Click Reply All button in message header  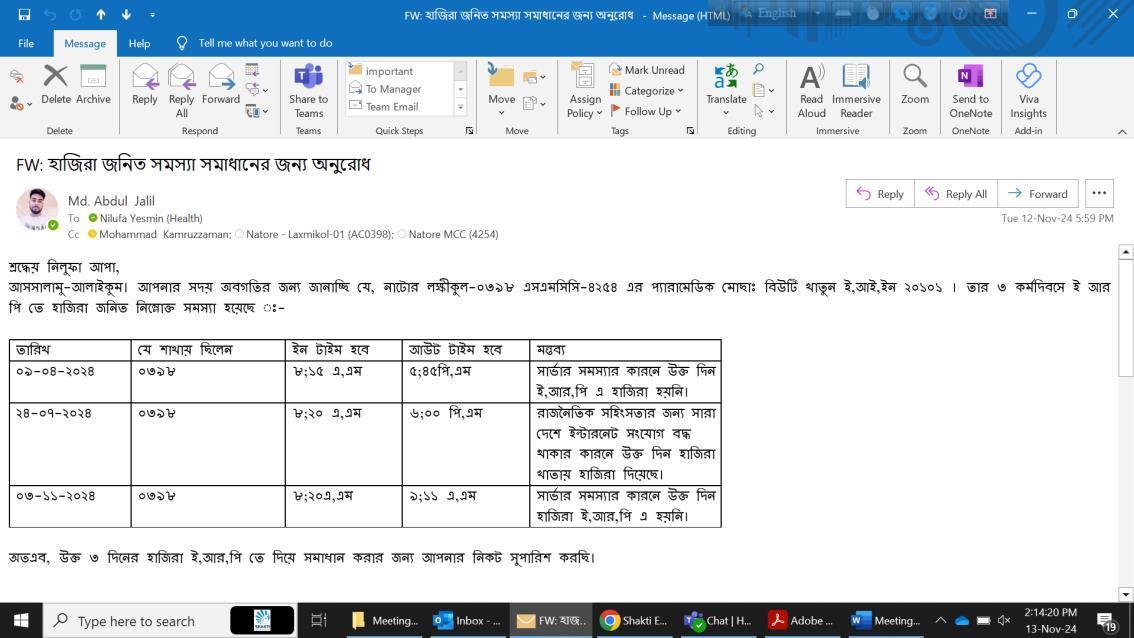click(956, 194)
